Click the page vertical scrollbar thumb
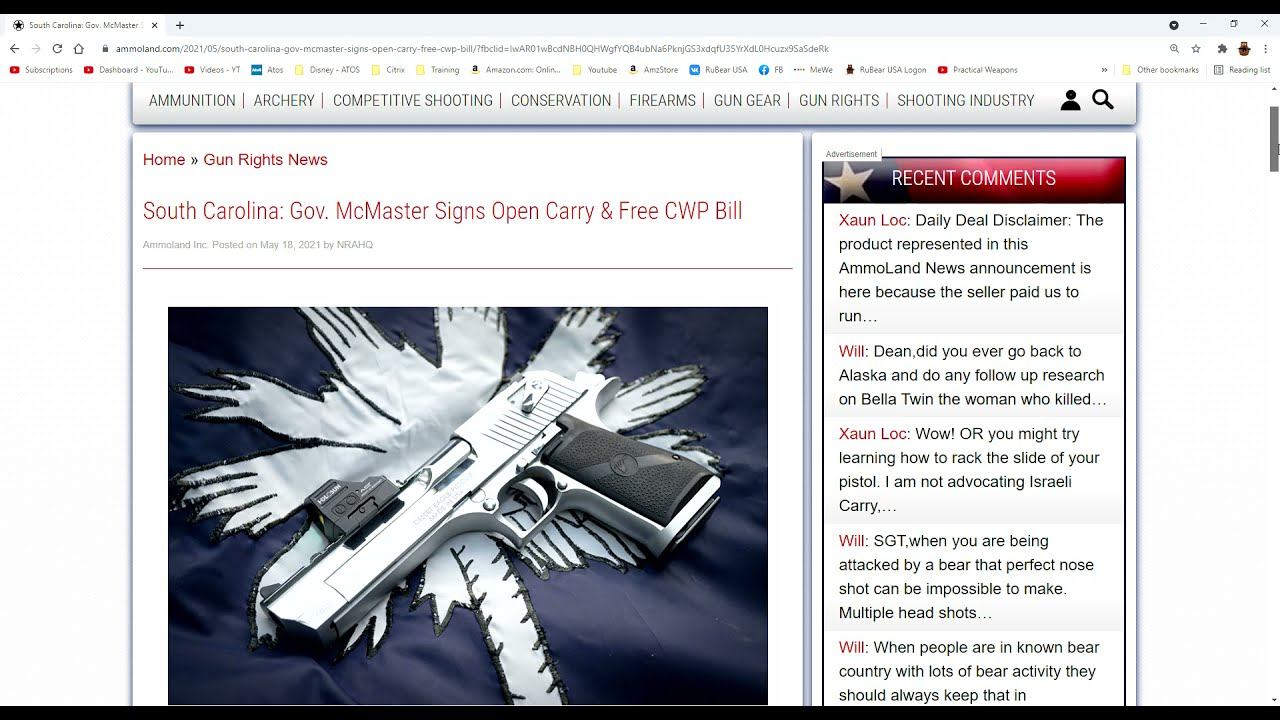This screenshot has width=1280, height=720. point(1274,138)
